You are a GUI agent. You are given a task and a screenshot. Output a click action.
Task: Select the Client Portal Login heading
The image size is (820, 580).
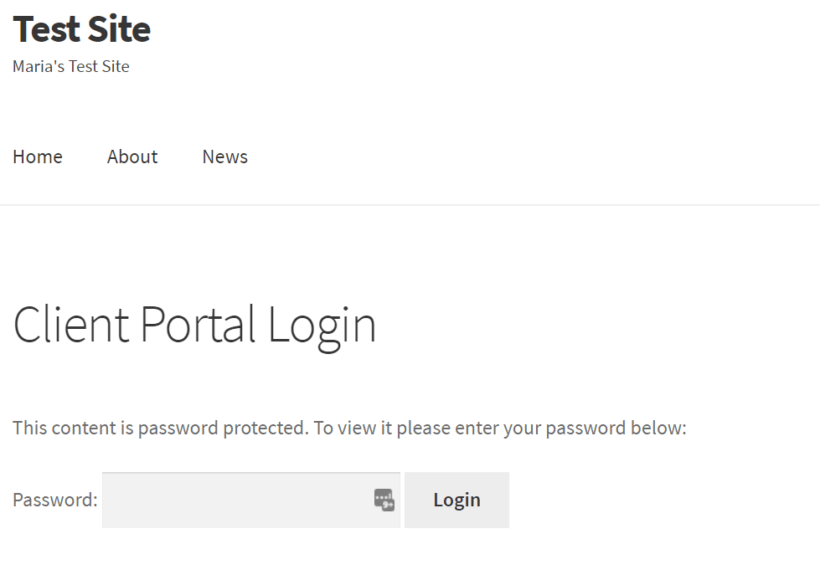194,324
